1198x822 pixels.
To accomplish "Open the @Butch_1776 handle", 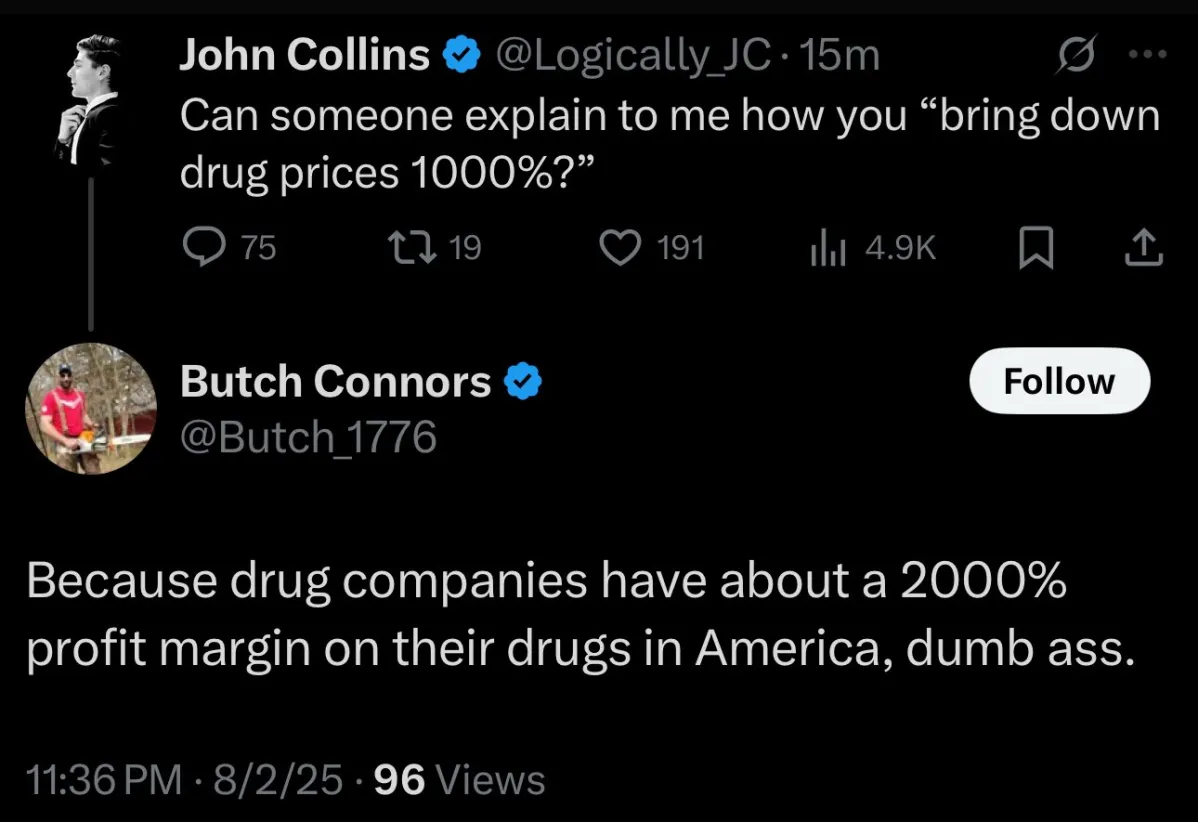I will [309, 437].
